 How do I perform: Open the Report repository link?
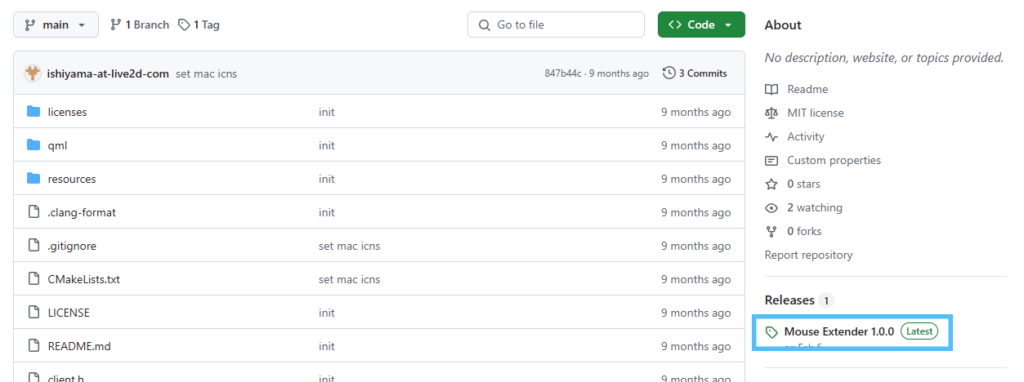pos(808,255)
